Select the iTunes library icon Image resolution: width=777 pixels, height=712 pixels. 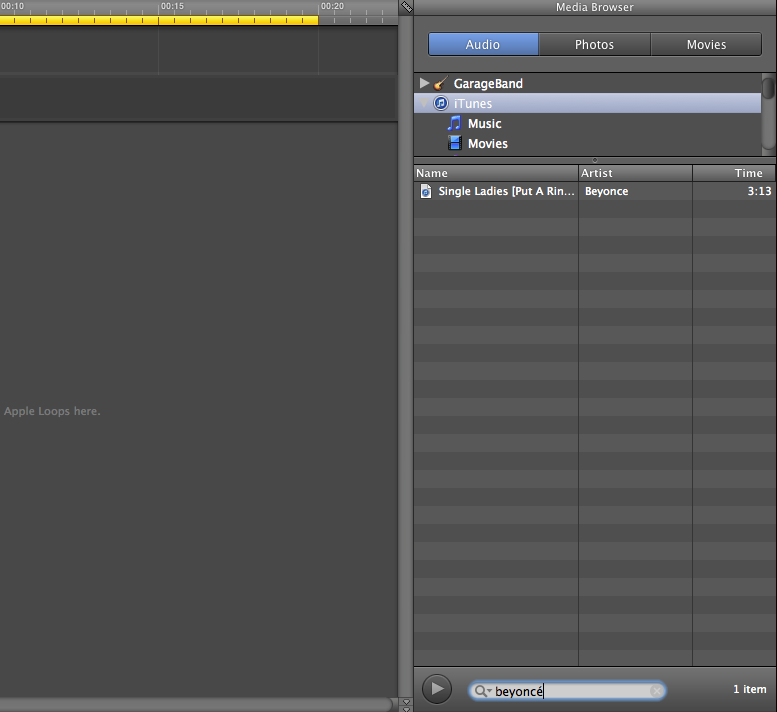tap(440, 104)
